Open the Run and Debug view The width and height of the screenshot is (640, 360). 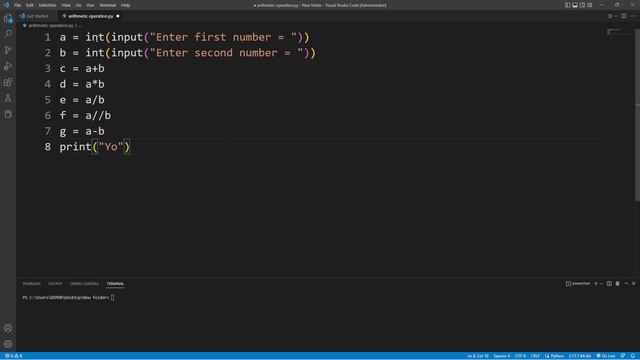(x=8, y=66)
